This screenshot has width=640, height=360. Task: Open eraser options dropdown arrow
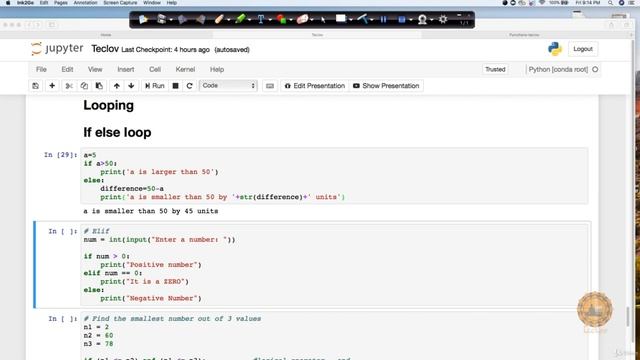[312, 20]
